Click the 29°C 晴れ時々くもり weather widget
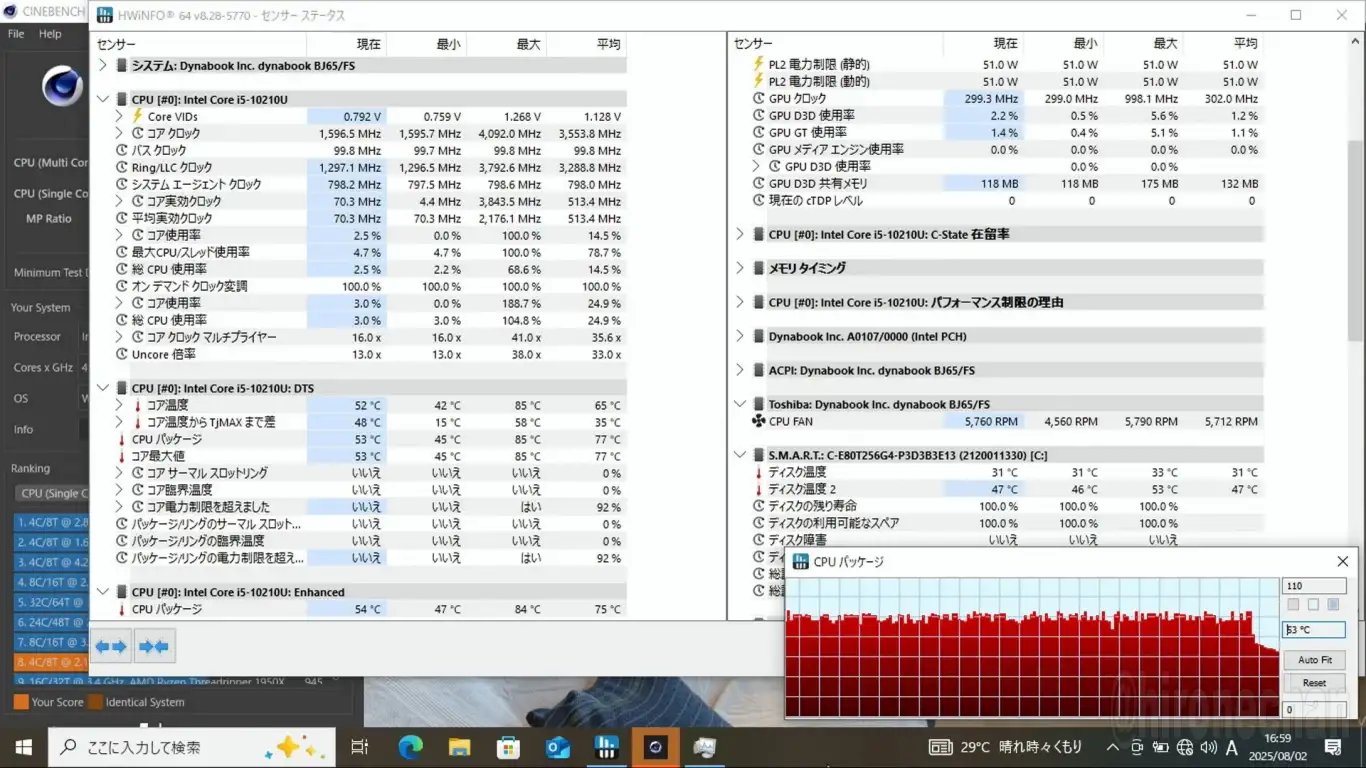The width and height of the screenshot is (1366, 768). pos(1006,747)
